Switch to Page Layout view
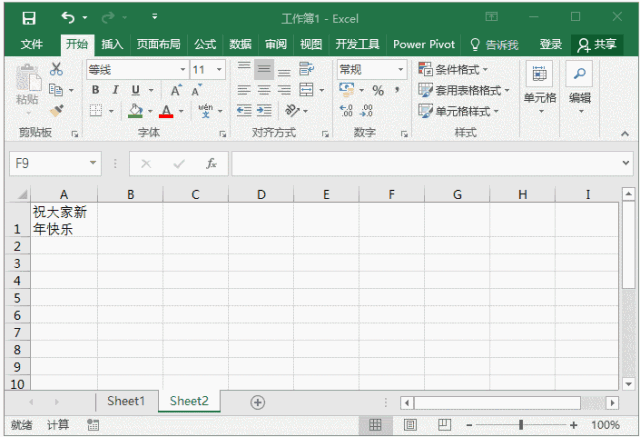Screen dimensions: 640x437 (x=410, y=425)
